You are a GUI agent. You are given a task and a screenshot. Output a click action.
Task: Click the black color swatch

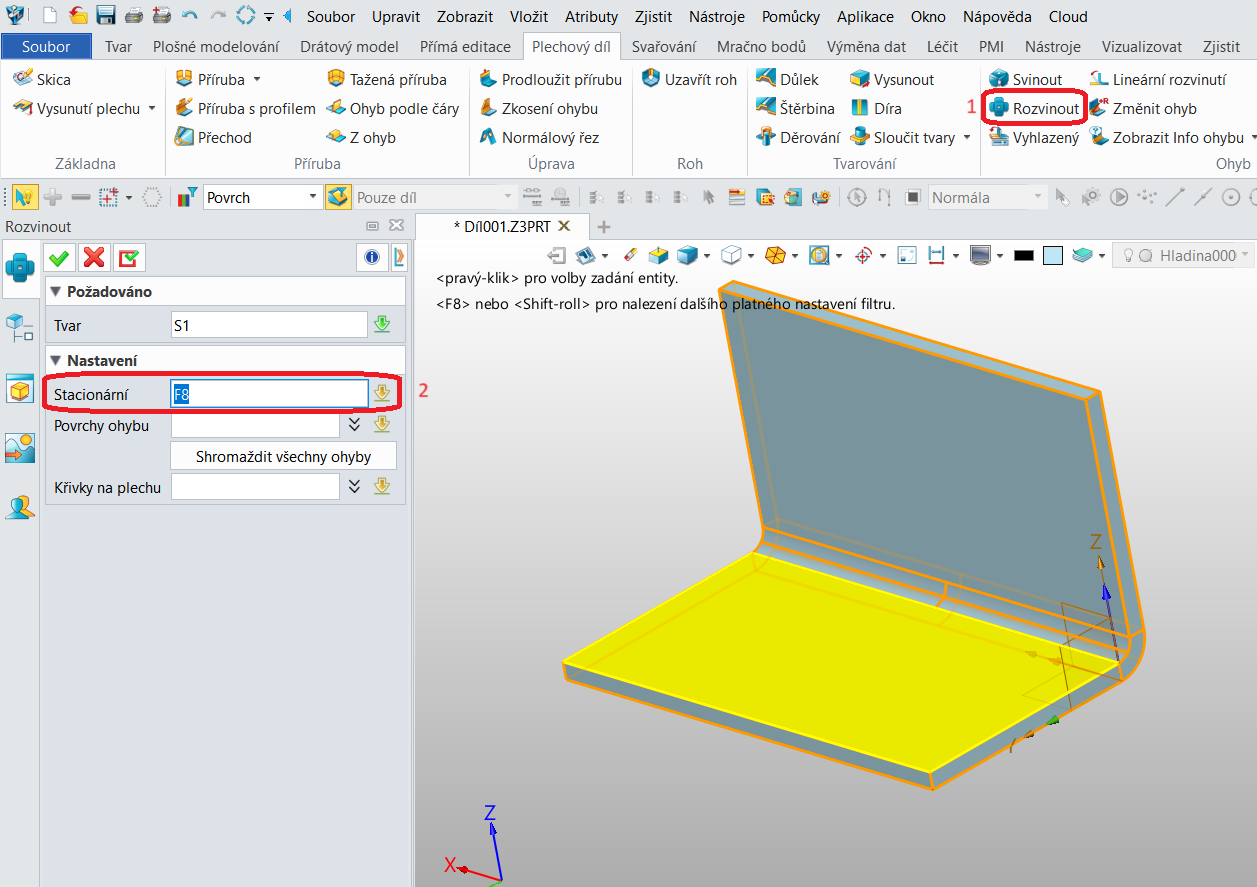pos(1023,256)
